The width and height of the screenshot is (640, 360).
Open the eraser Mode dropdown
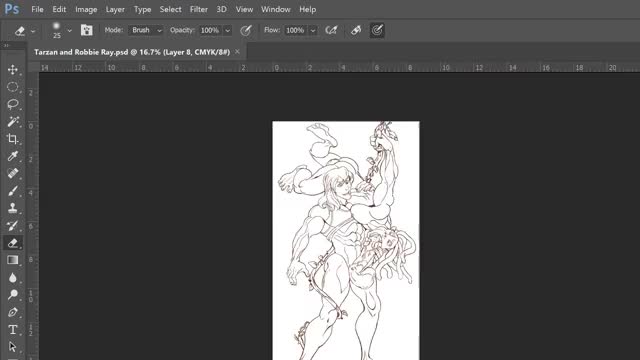[146, 30]
